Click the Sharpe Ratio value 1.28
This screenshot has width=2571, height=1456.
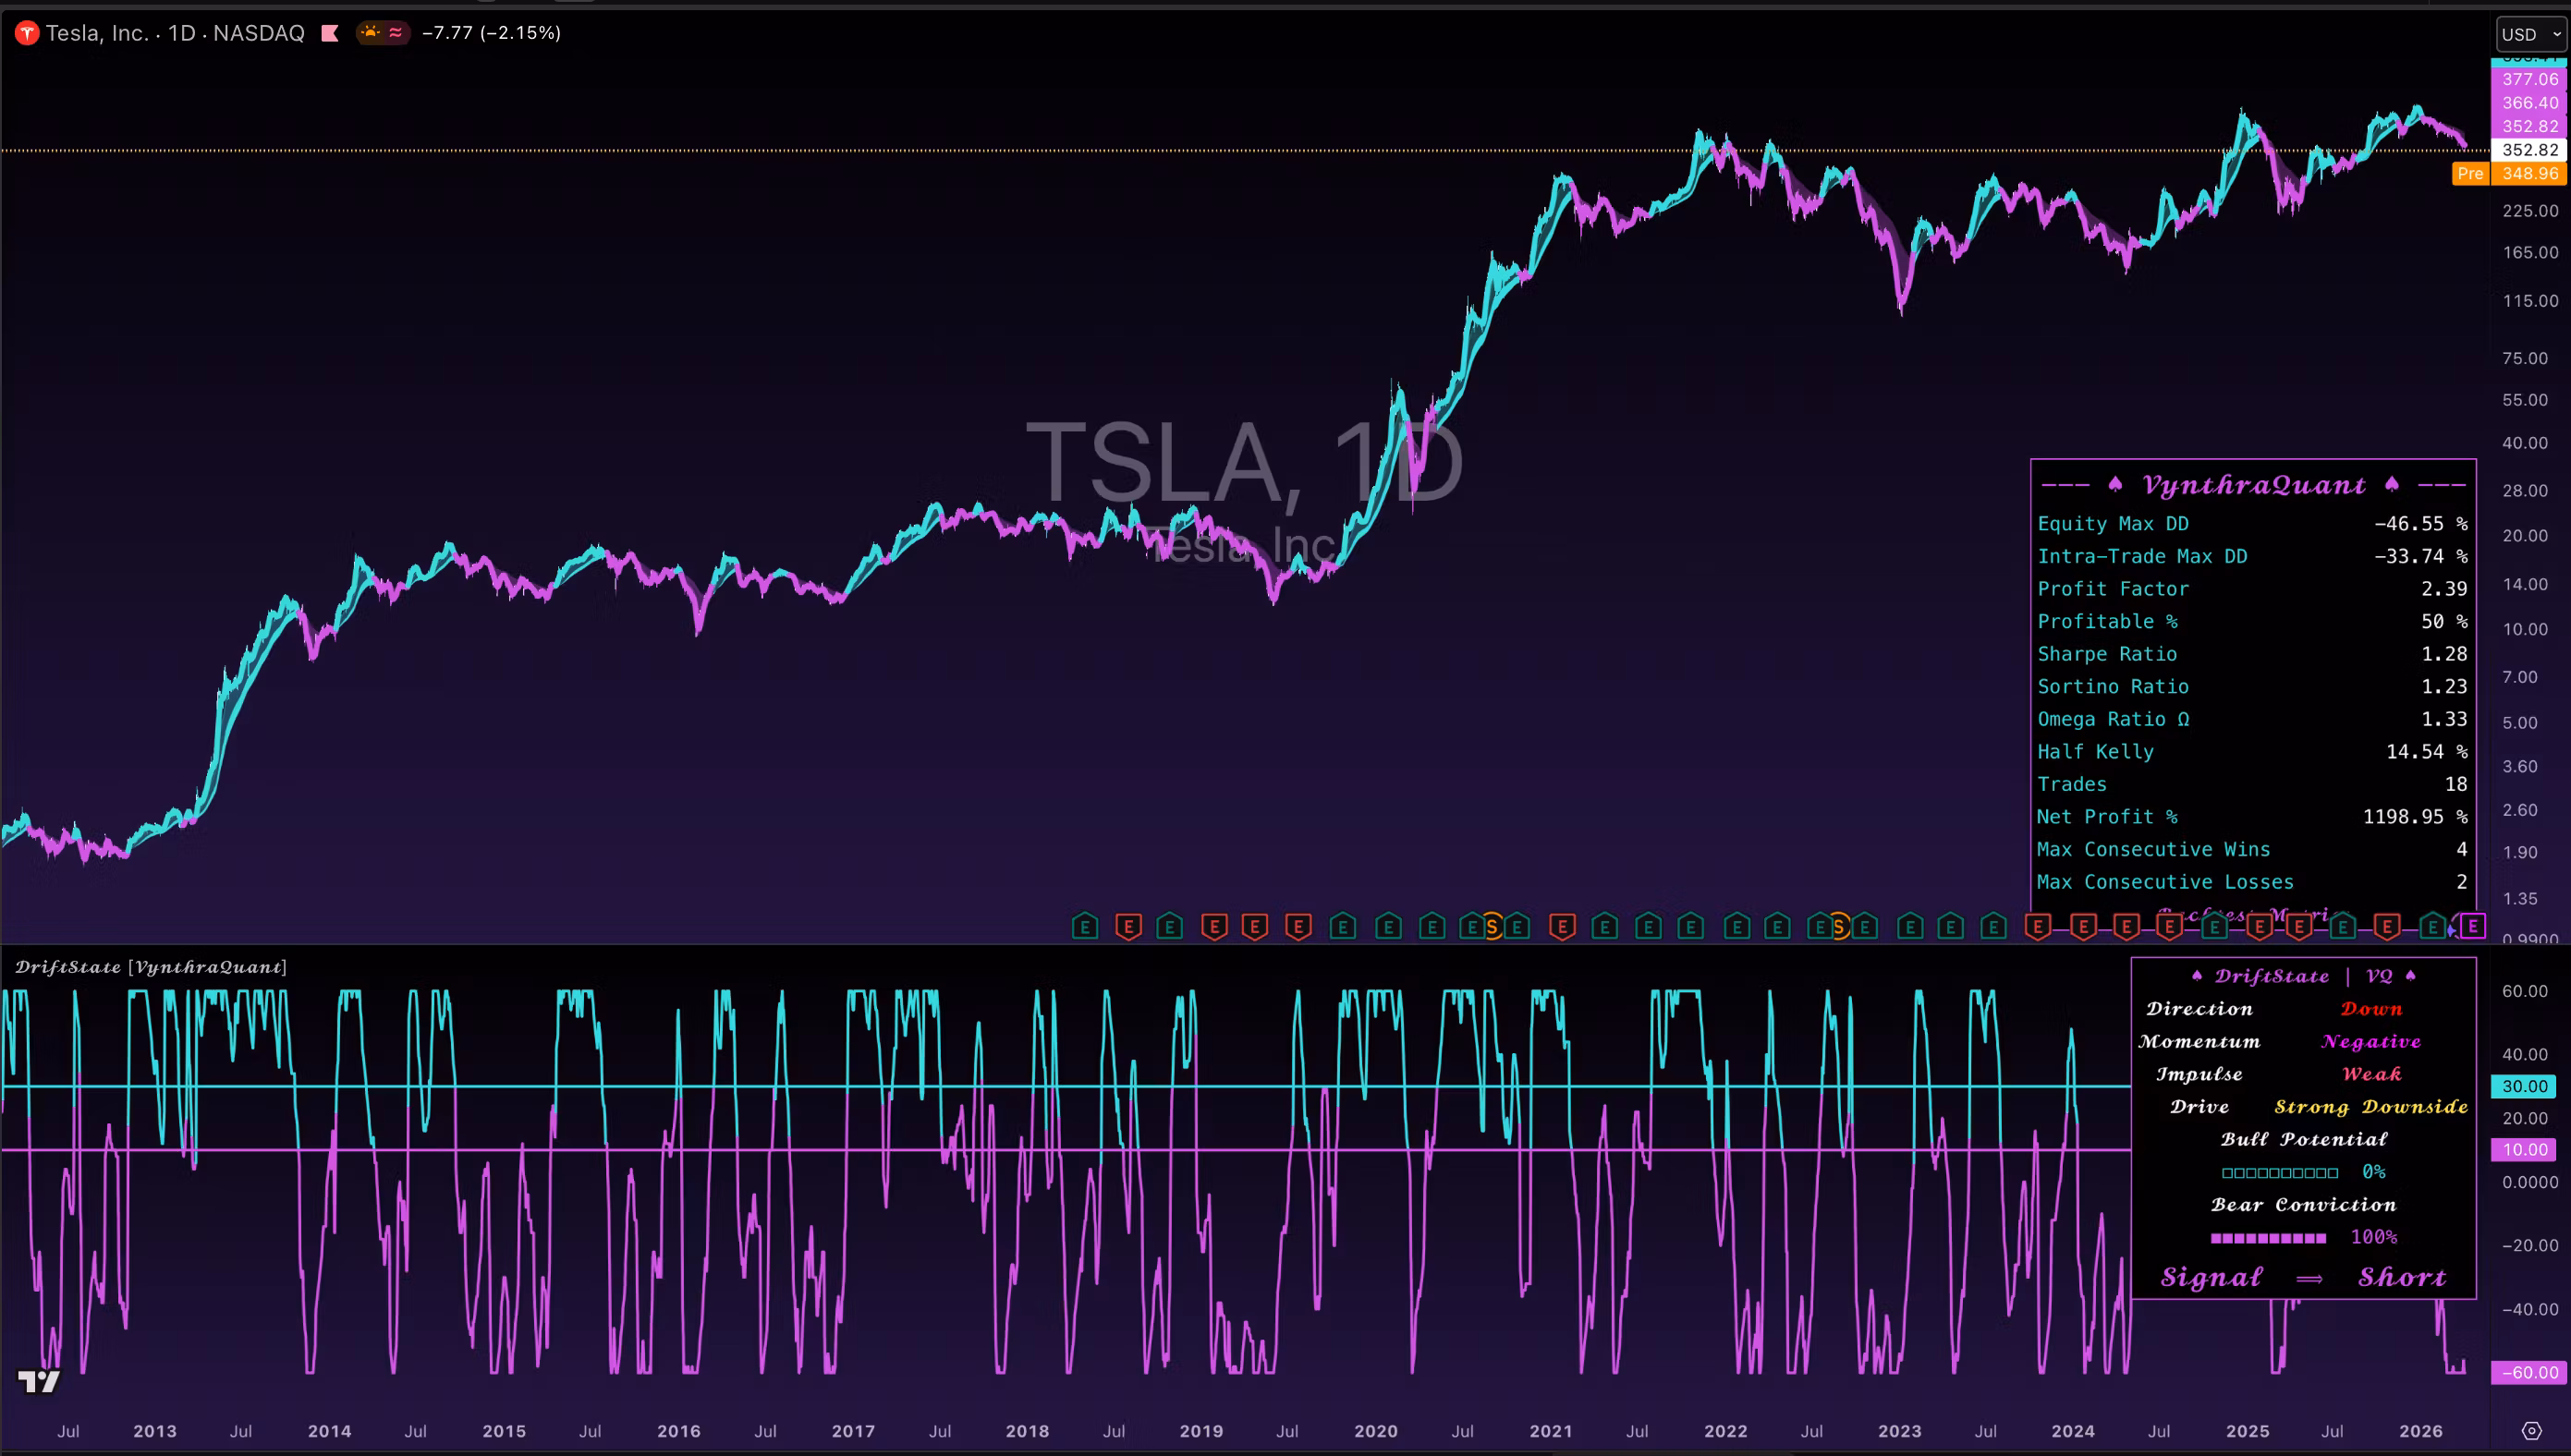[2445, 654]
